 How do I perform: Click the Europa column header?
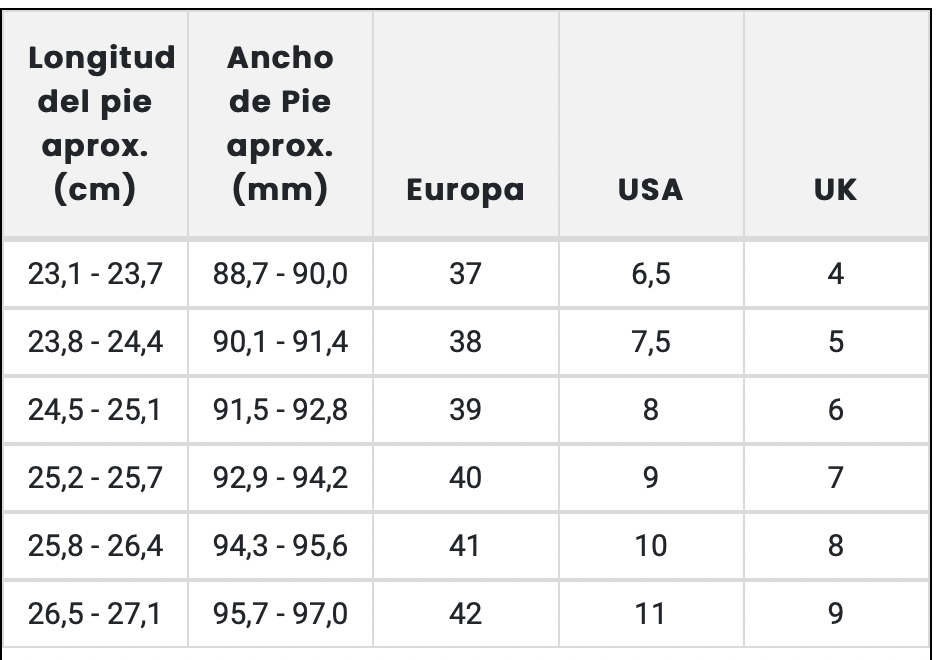point(465,190)
